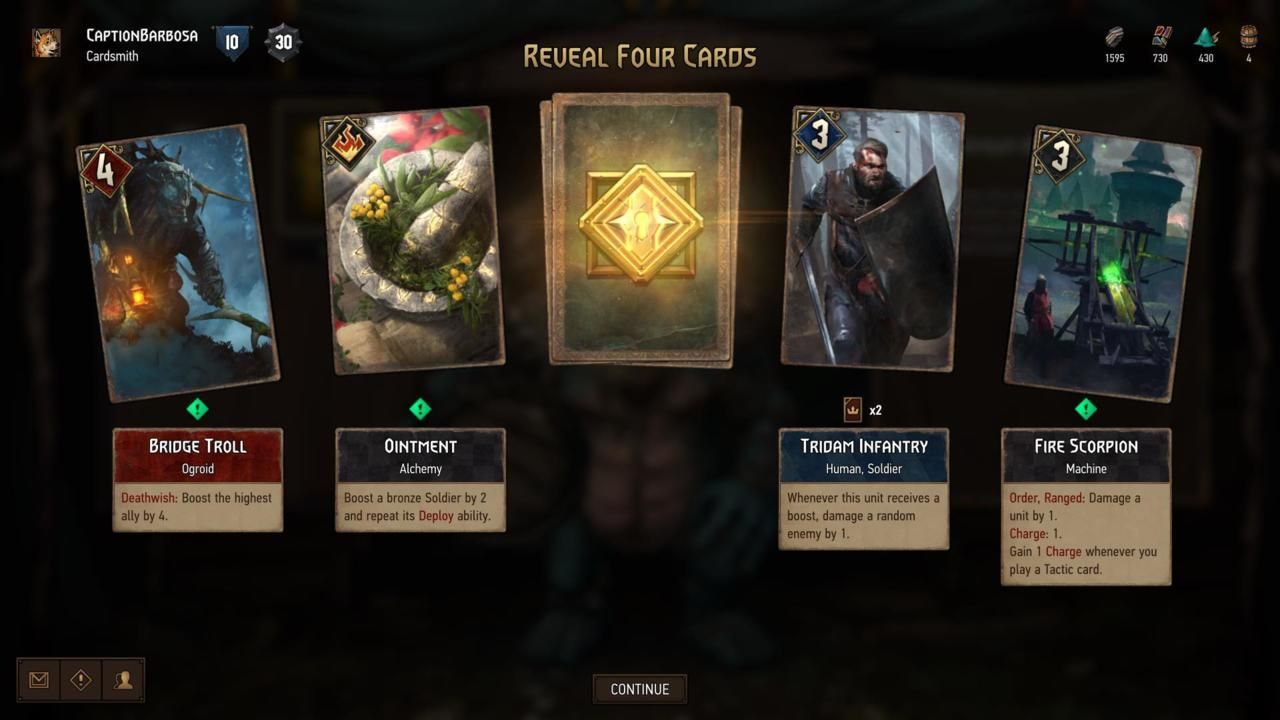Click the green new-card marker under Fire Scorpion

(1086, 408)
